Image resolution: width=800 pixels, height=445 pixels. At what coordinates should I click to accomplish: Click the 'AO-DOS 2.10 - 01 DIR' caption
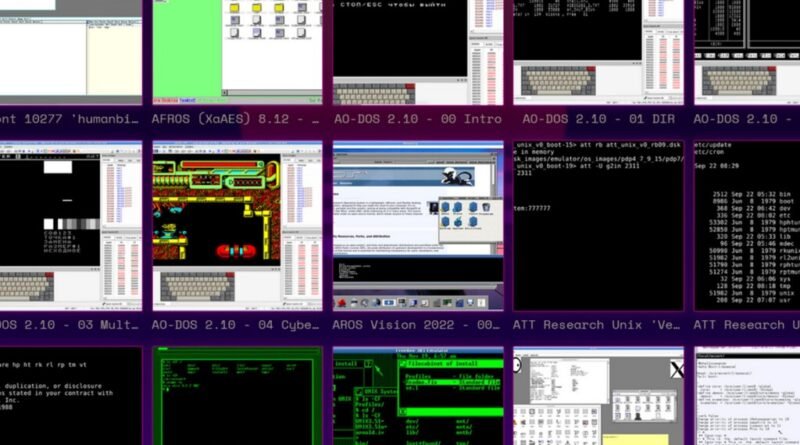598,119
